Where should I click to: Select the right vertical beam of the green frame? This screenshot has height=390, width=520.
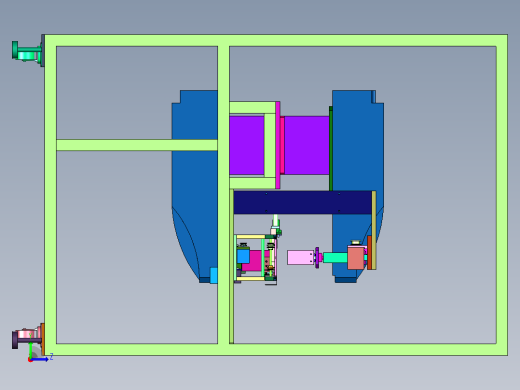[x=502, y=195]
